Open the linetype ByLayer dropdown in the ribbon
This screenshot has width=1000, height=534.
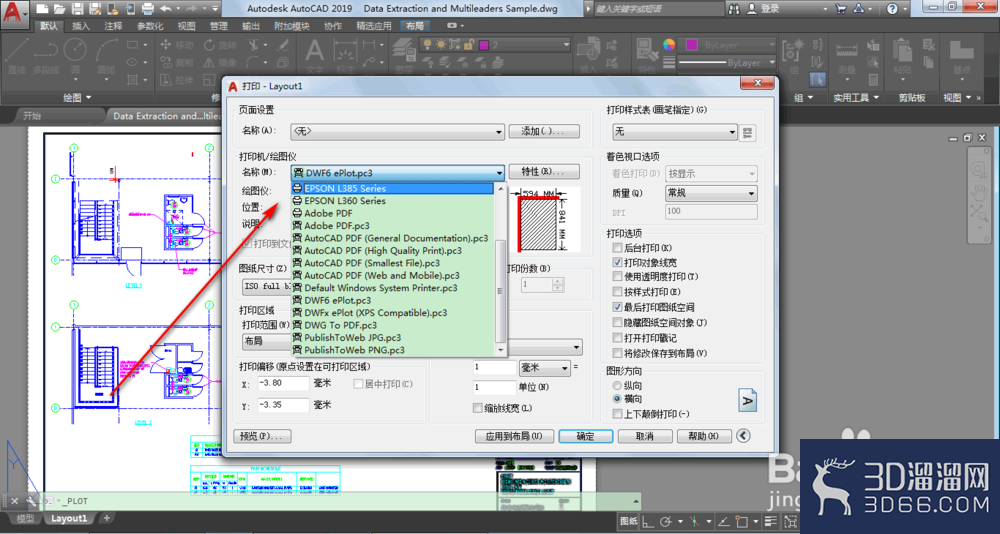pos(726,63)
